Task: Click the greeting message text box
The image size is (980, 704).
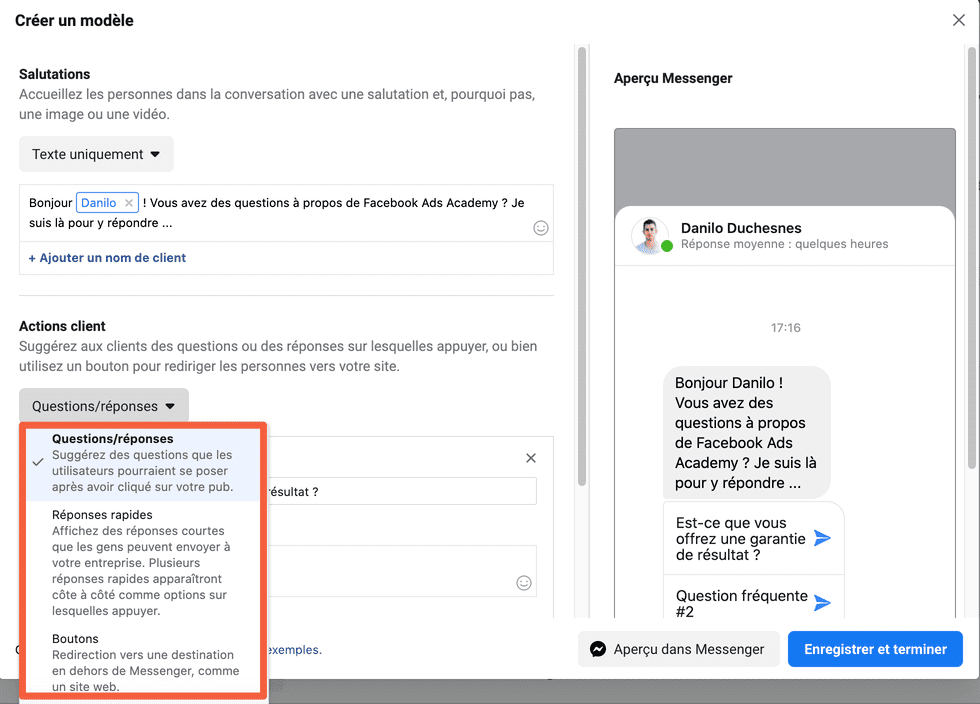Action: [287, 213]
